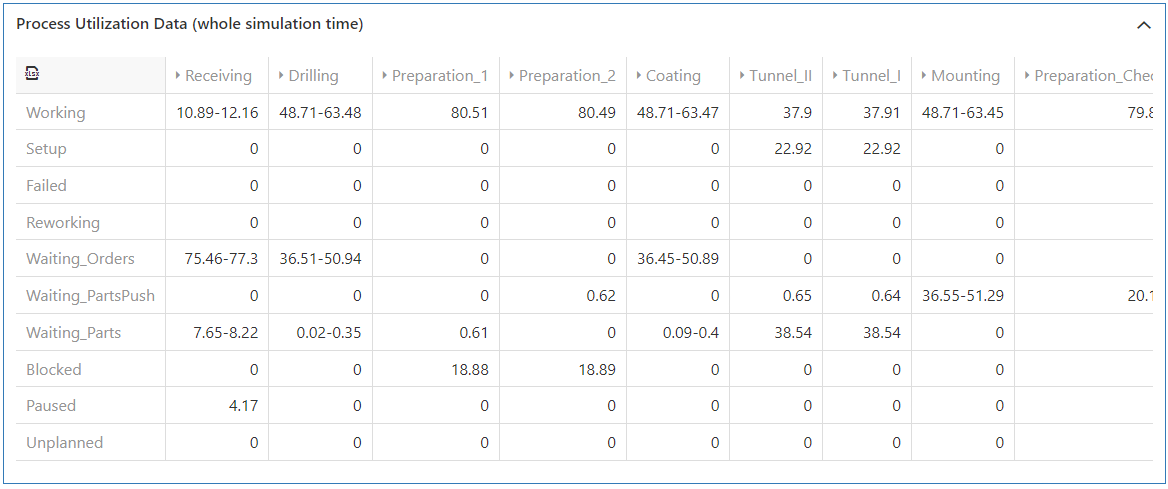Click the Waiting_Orders row label

[80, 259]
